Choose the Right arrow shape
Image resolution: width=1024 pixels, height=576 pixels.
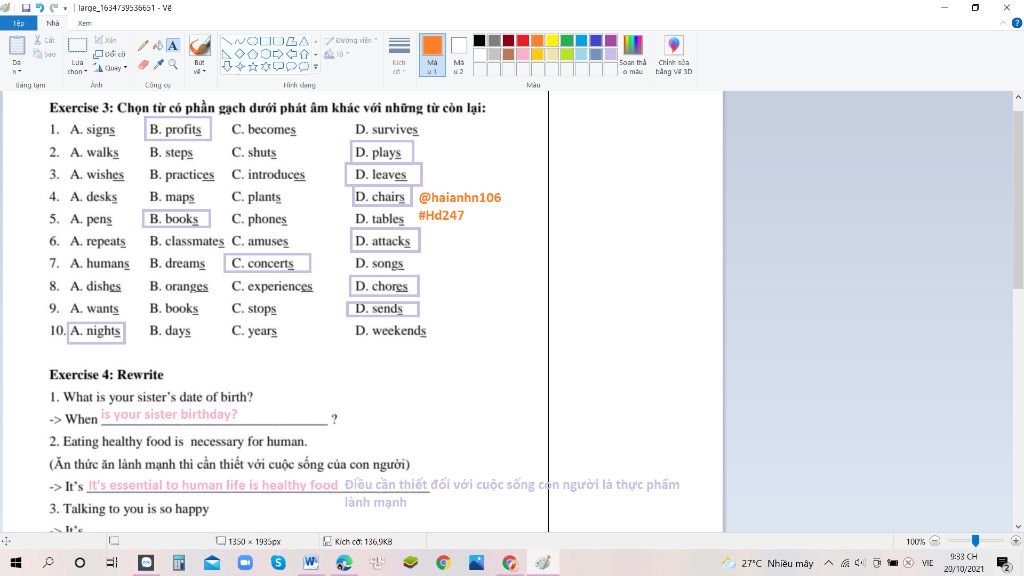point(278,54)
